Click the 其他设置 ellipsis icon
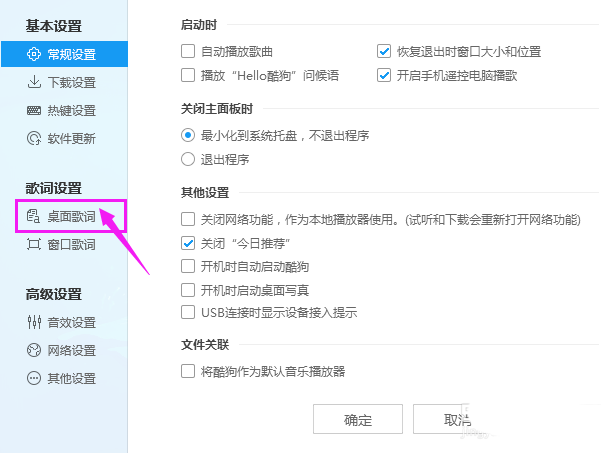The width and height of the screenshot is (601, 453). [x=33, y=378]
